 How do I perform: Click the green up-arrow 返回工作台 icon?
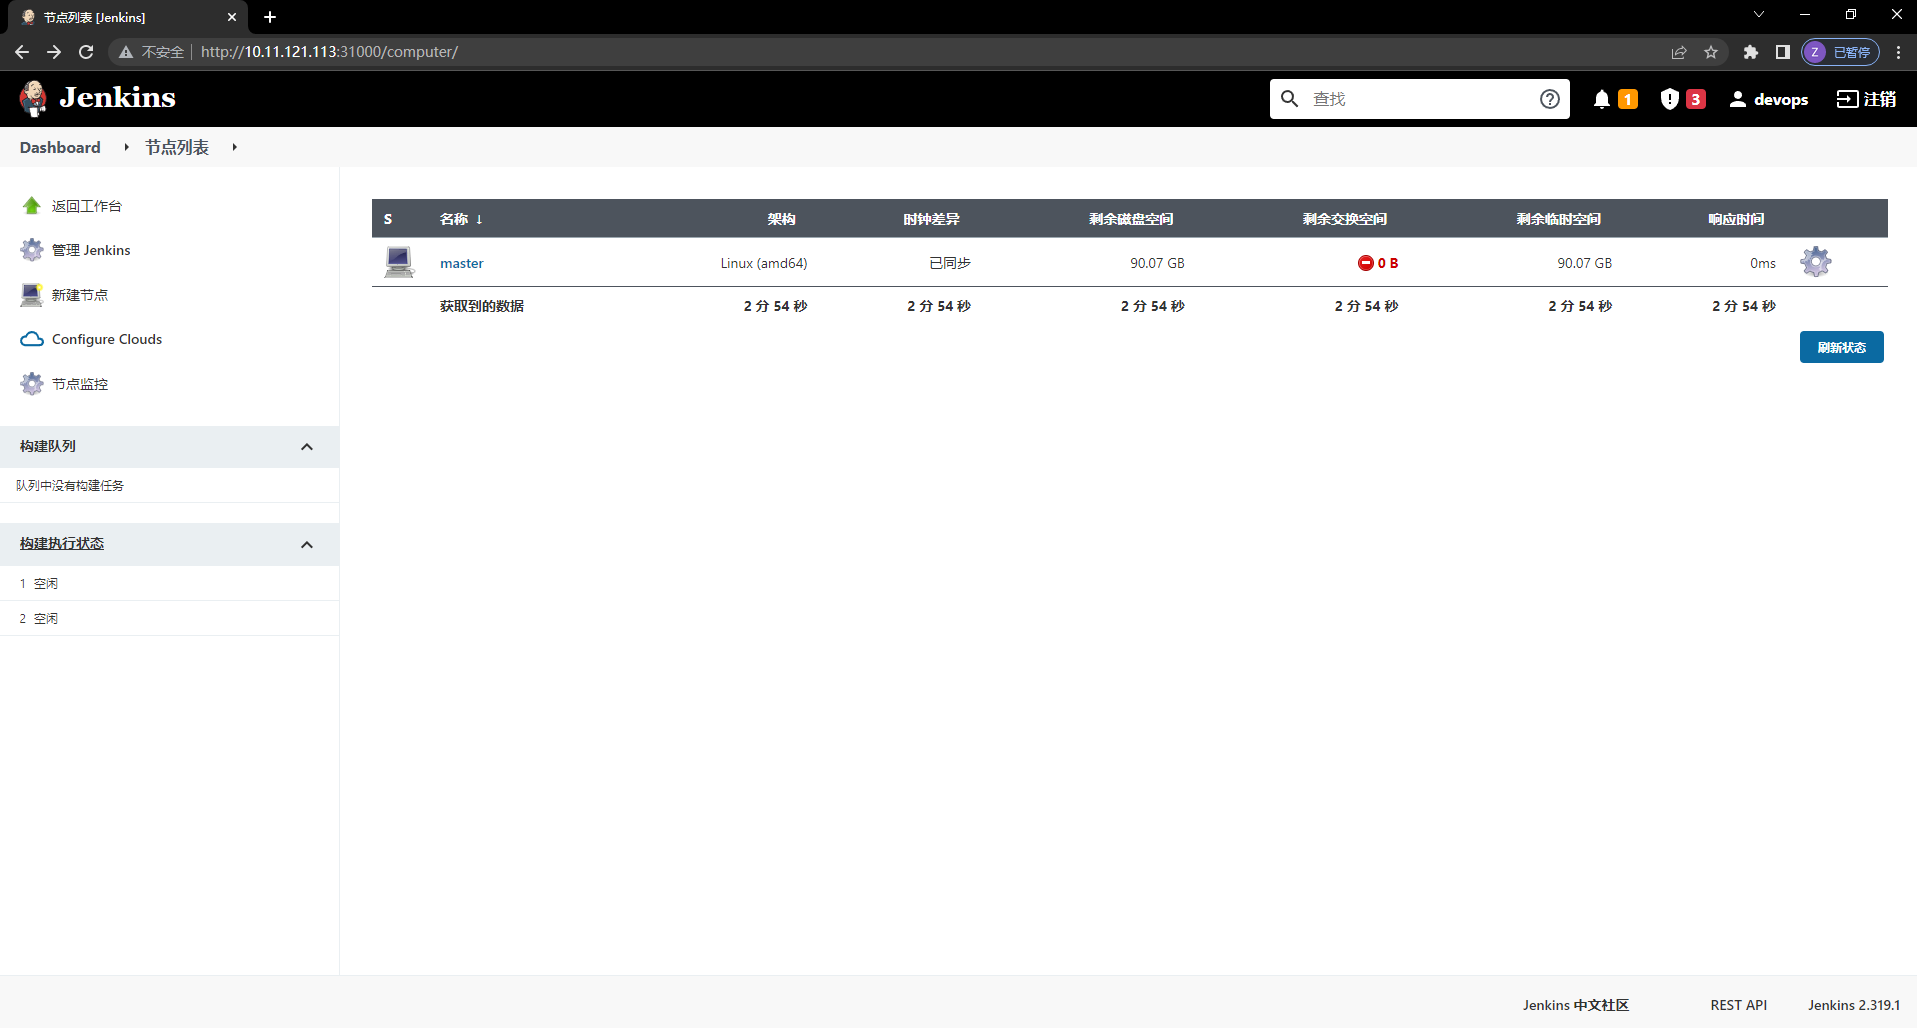[32, 206]
